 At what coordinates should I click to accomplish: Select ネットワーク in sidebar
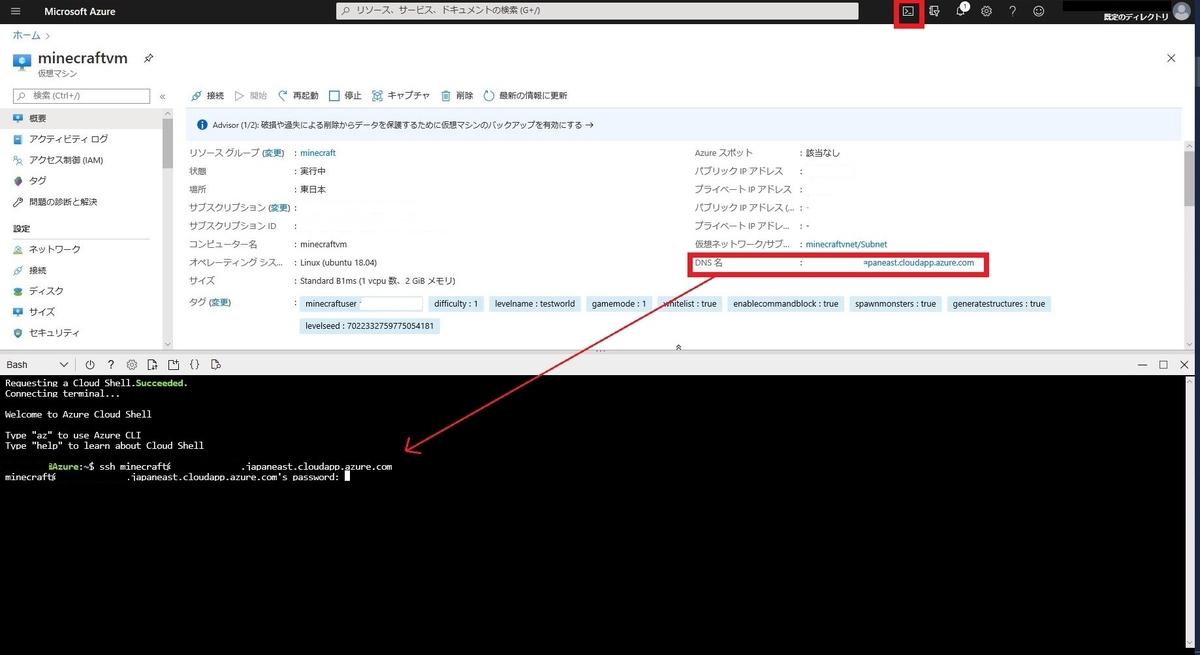pyautogui.click(x=80, y=249)
